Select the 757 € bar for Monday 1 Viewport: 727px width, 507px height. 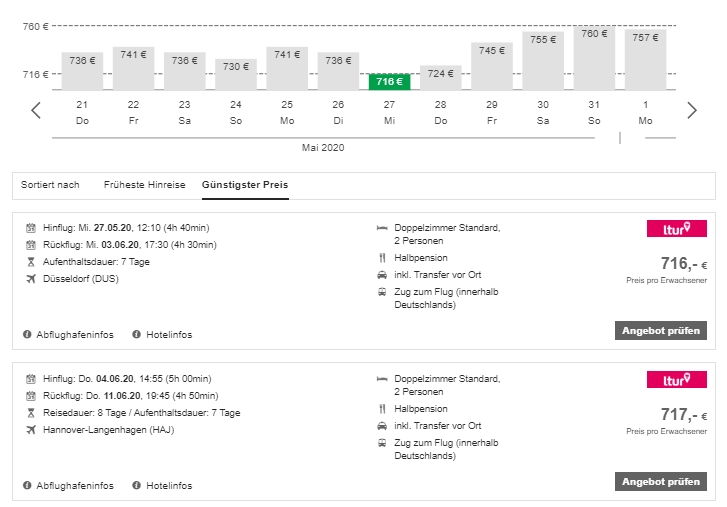click(645, 60)
